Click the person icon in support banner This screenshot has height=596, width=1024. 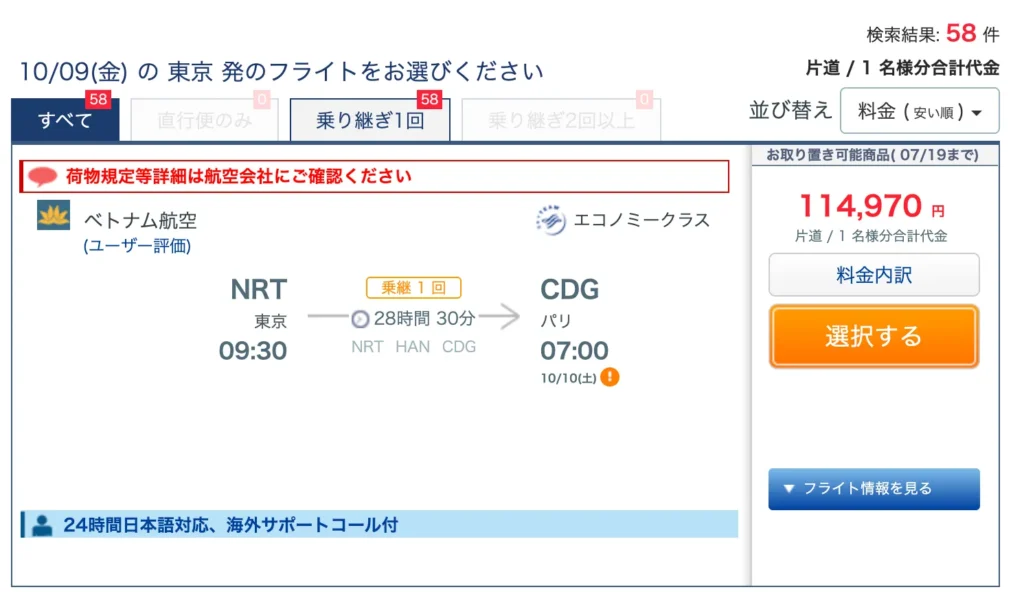point(42,525)
